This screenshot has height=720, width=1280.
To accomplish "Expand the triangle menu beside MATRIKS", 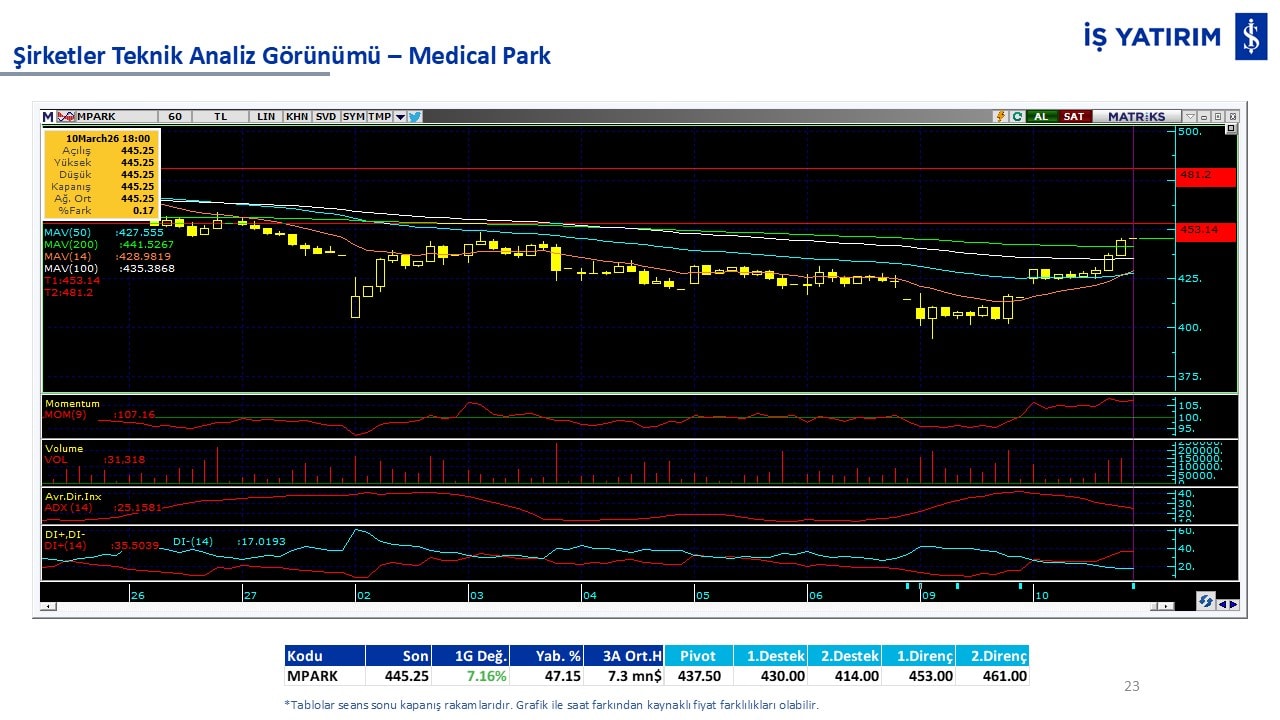I will pyautogui.click(x=1190, y=117).
